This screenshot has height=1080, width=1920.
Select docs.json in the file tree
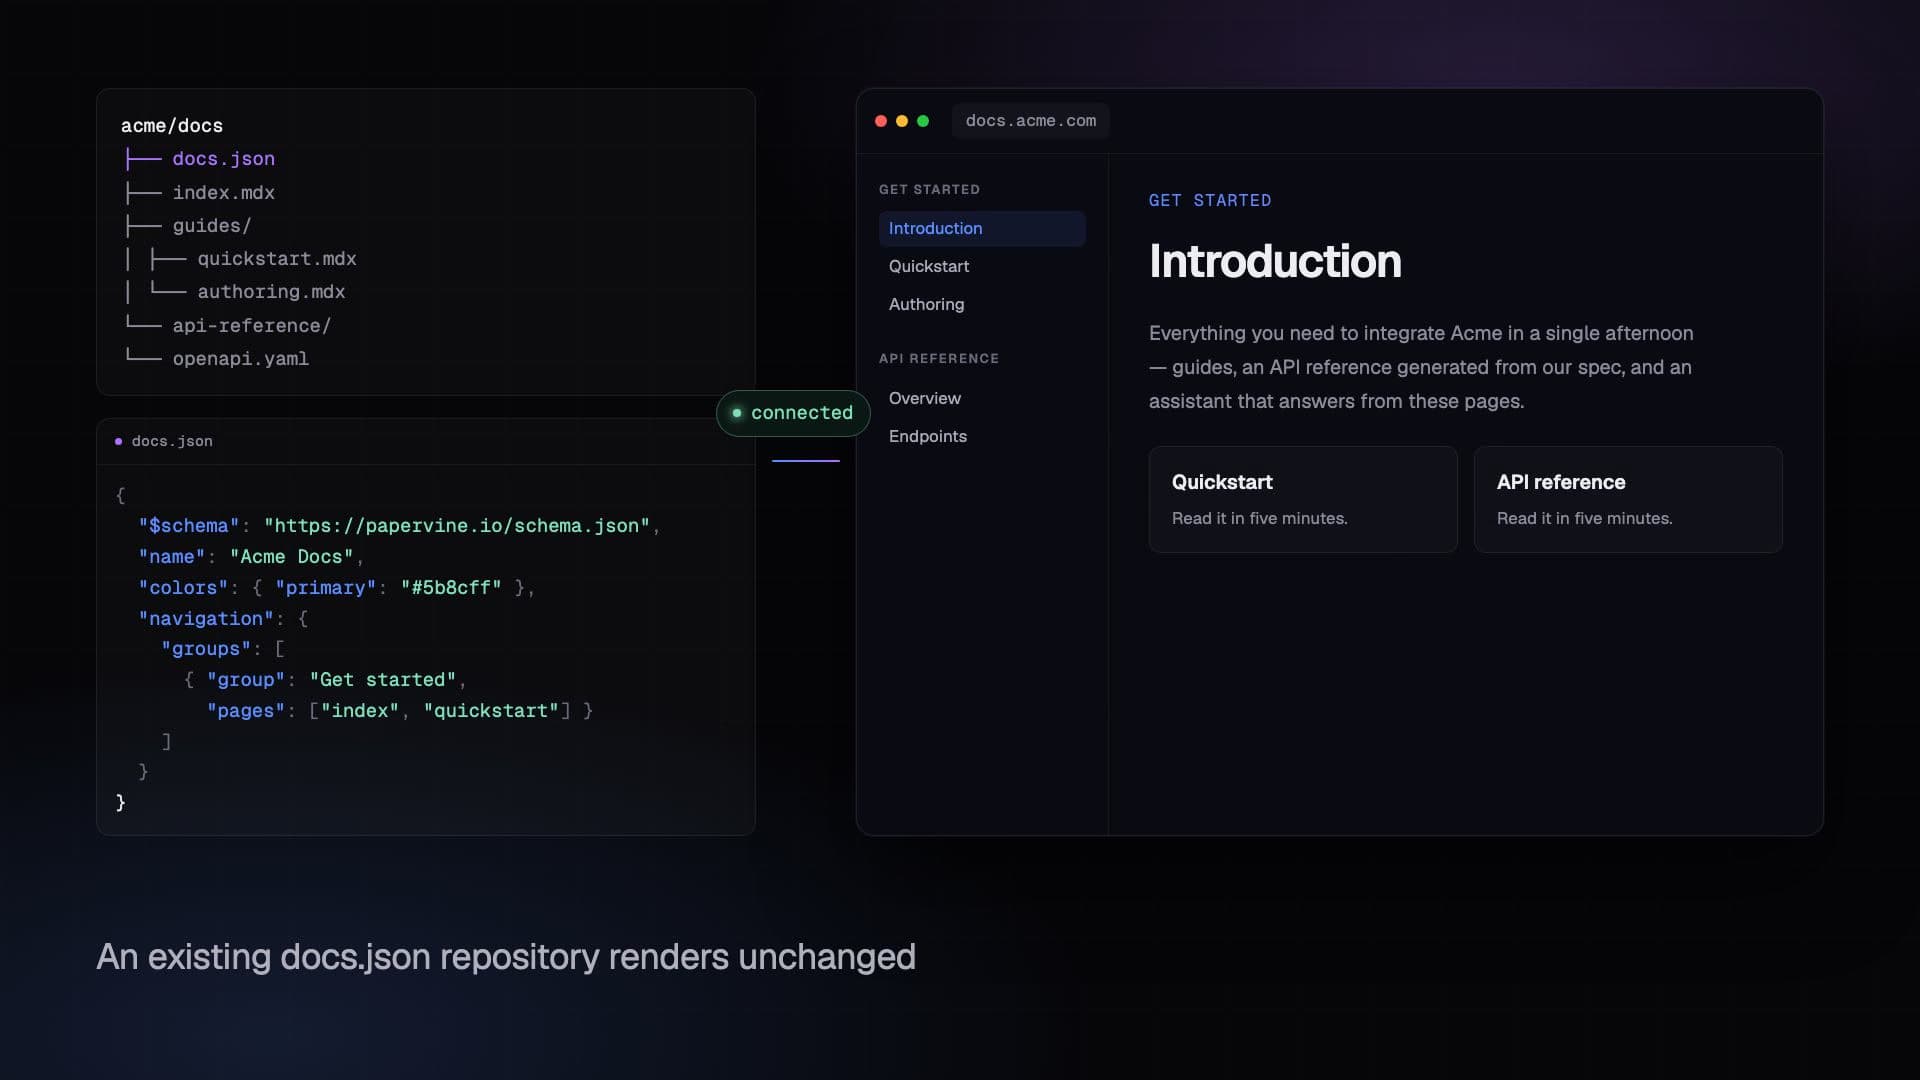[223, 159]
